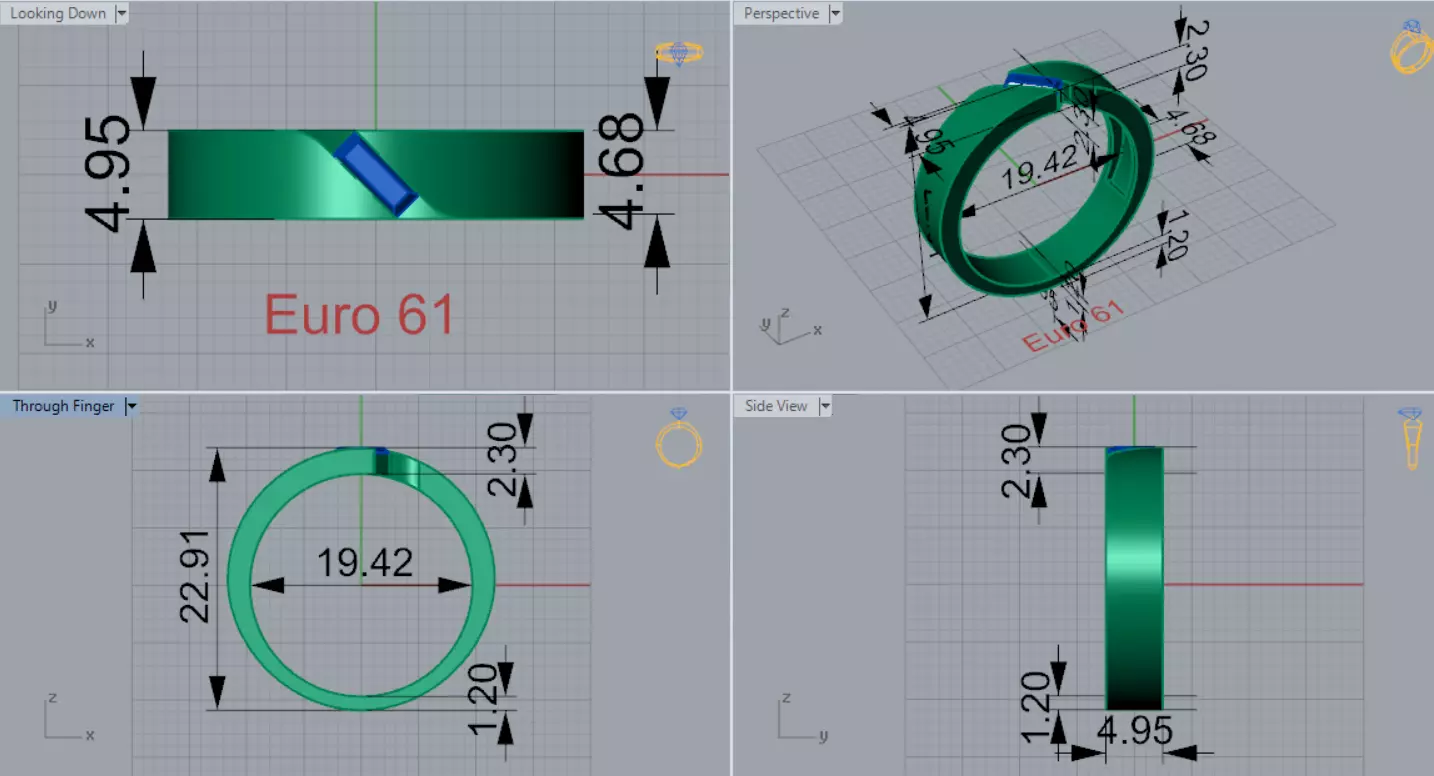Activate the Through Finger viewport title

[x=63, y=406]
